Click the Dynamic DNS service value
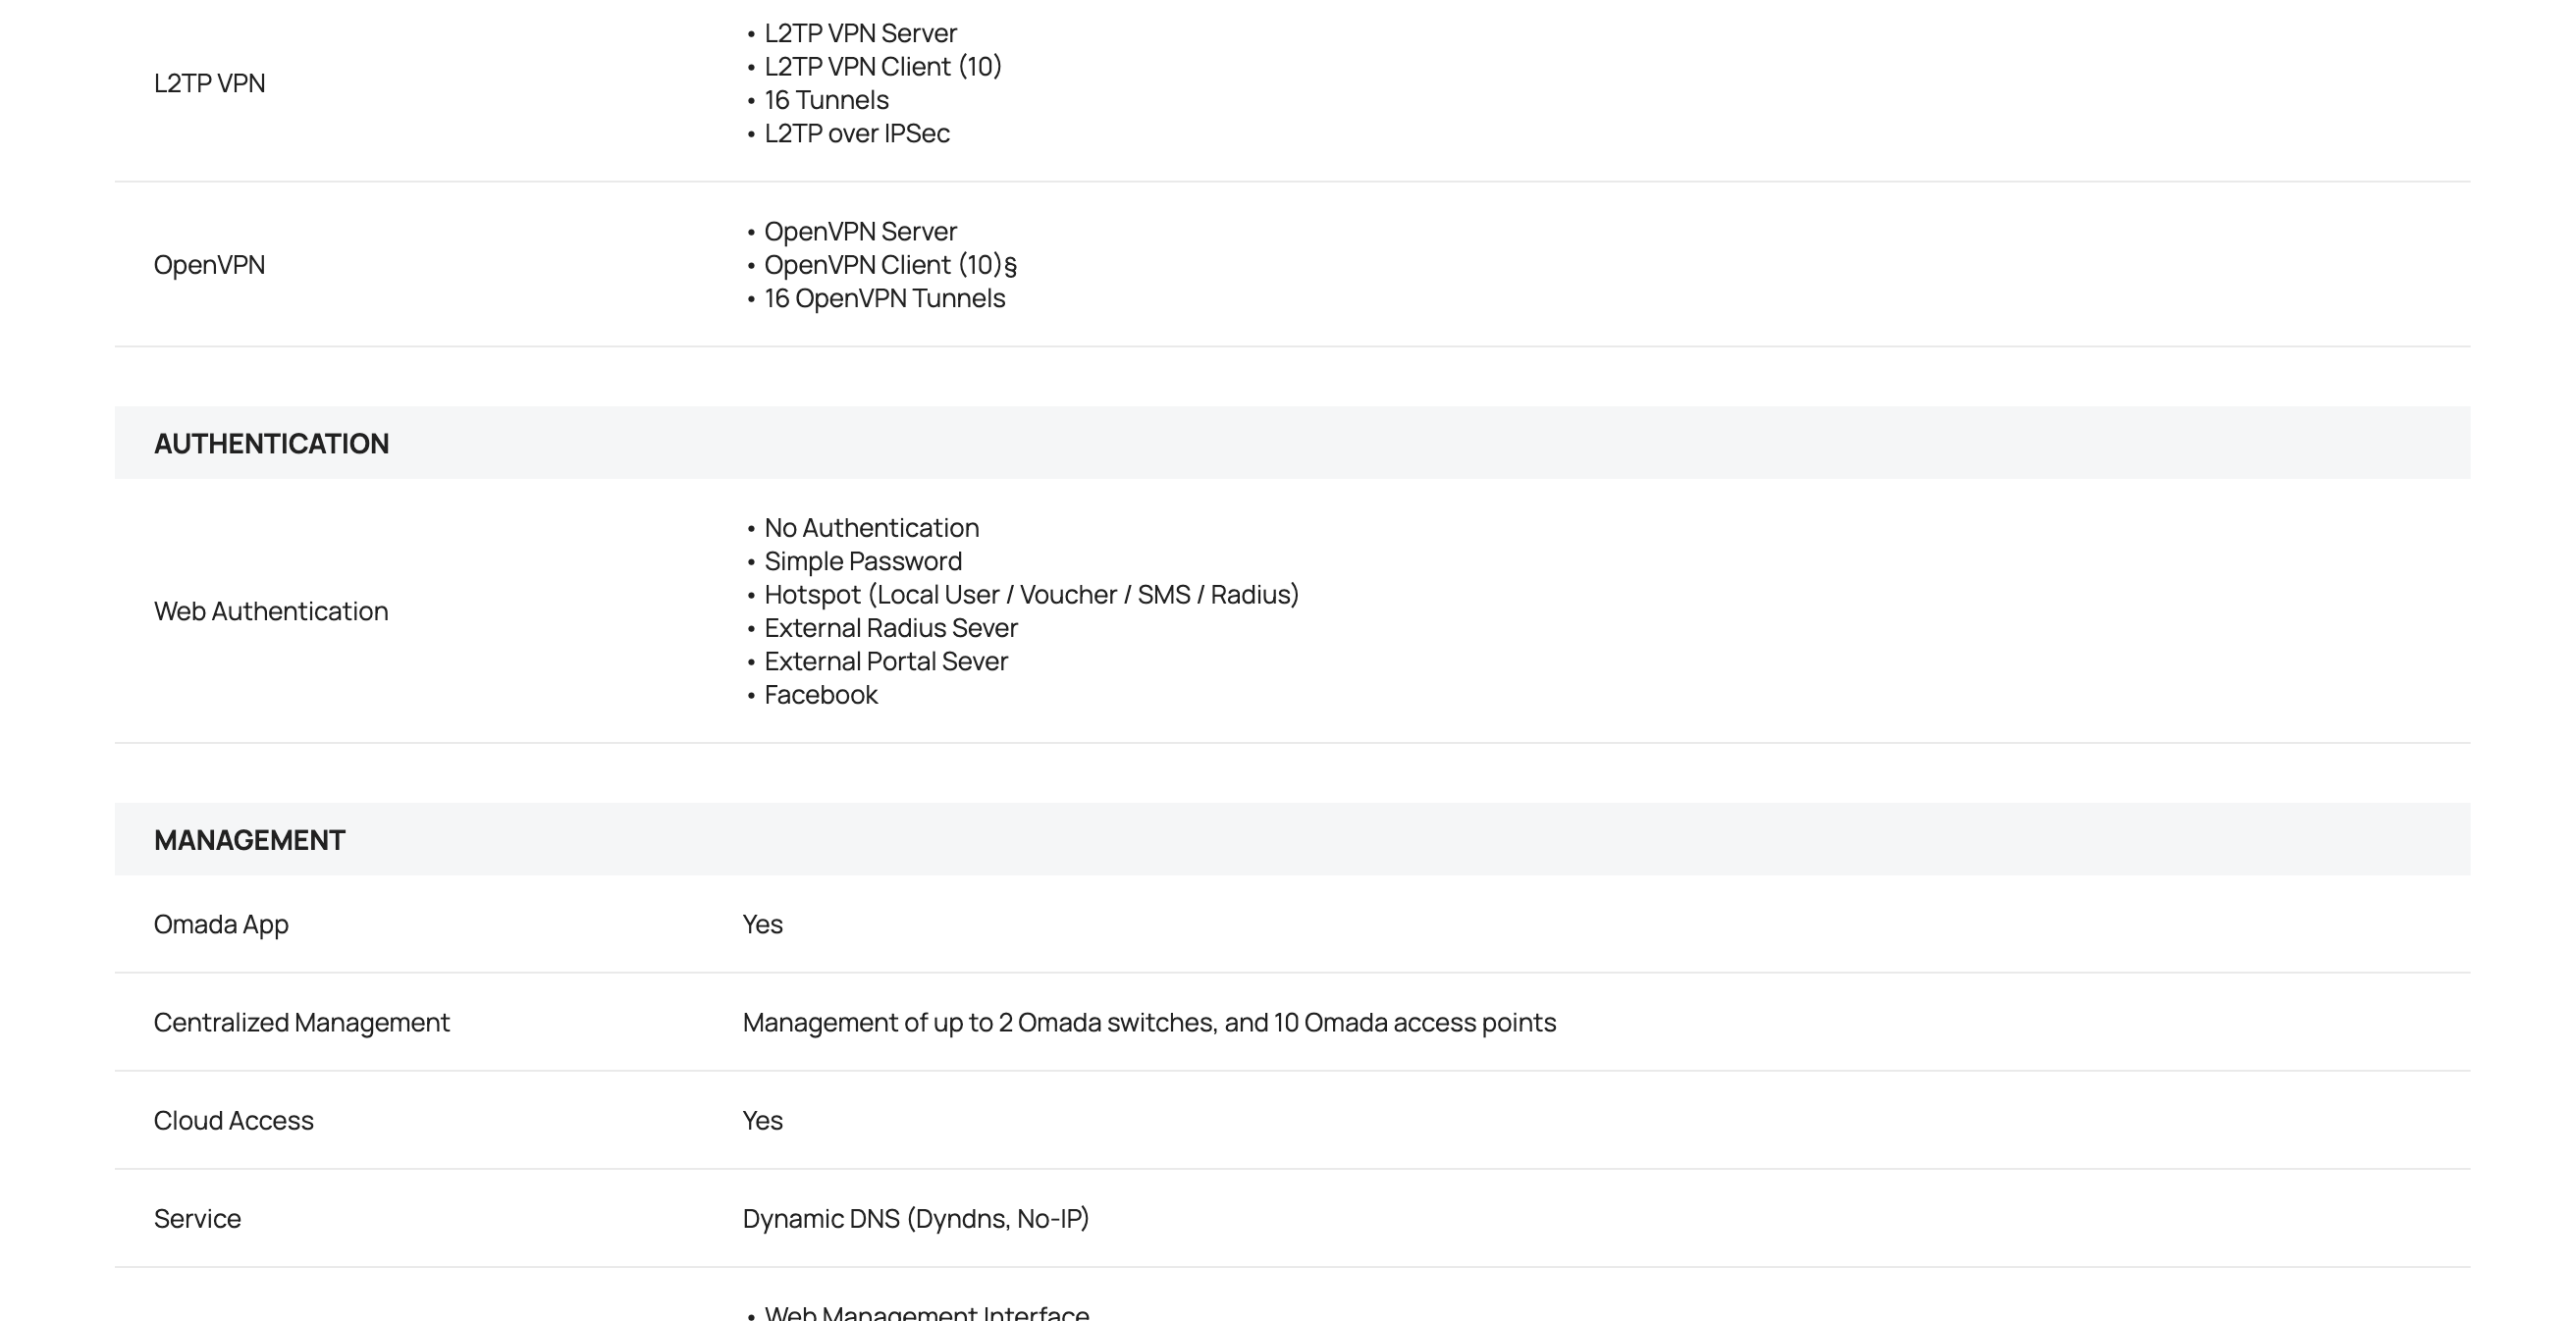Image resolution: width=2560 pixels, height=1321 pixels. click(x=915, y=1218)
